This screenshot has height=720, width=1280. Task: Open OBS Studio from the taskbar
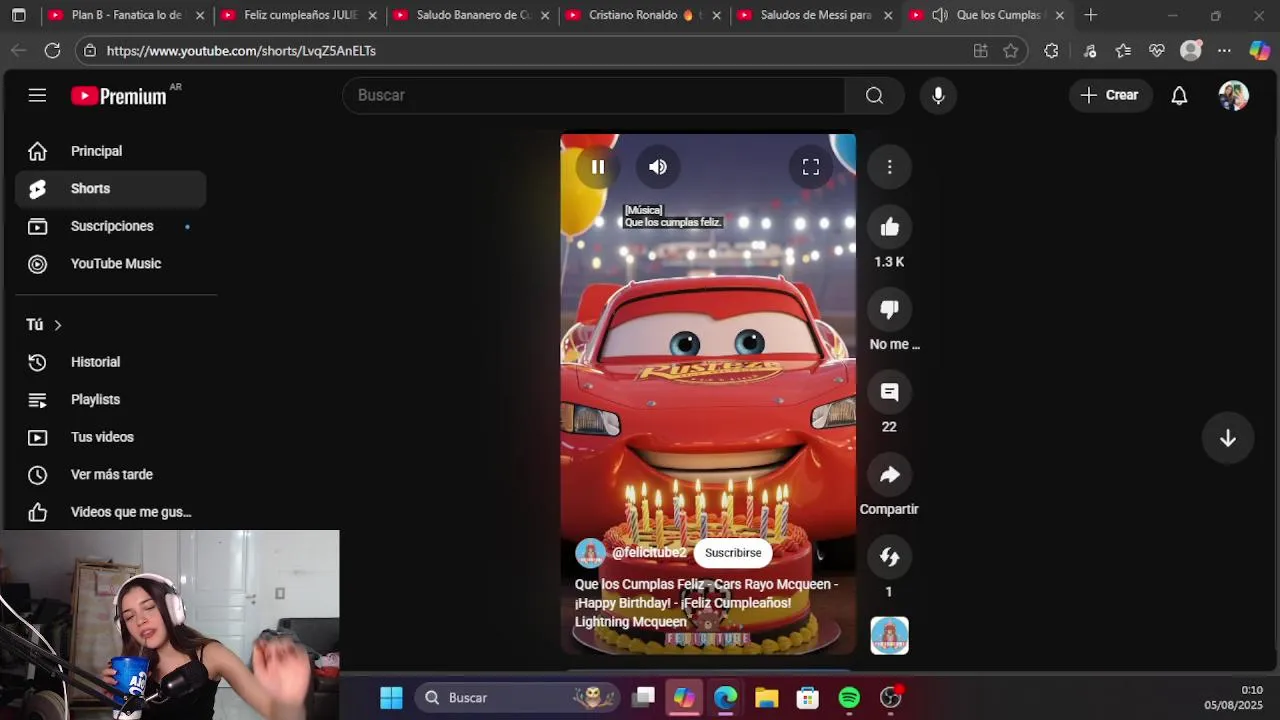pos(890,698)
